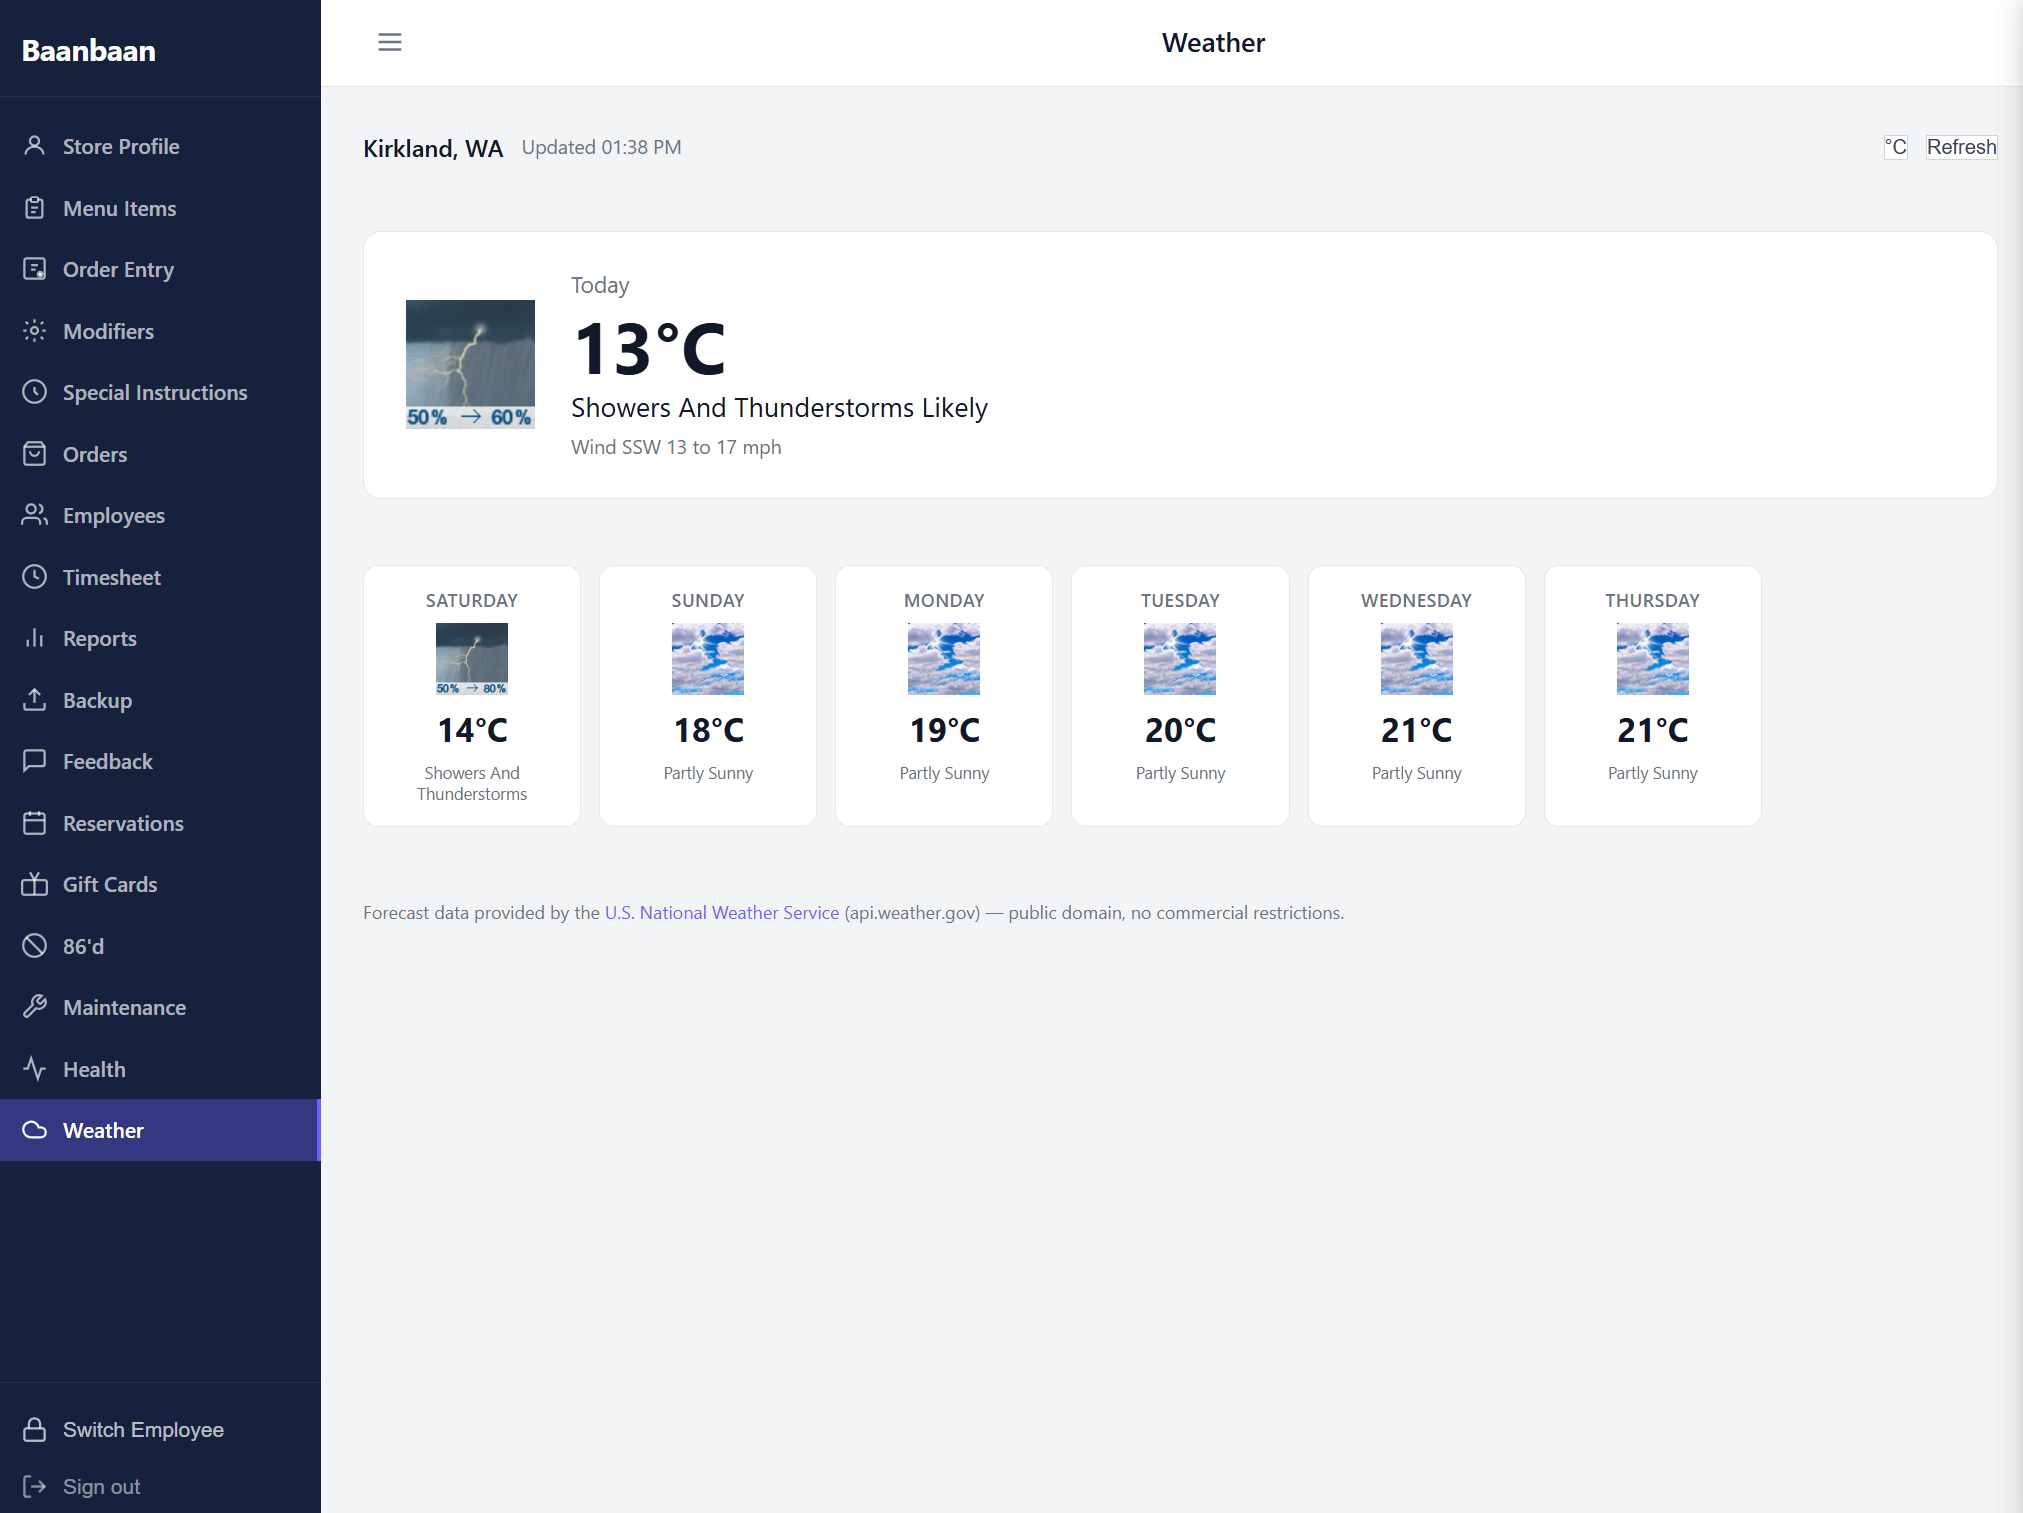Click the Modifiers sun icon
2023x1513 pixels.
tap(35, 331)
